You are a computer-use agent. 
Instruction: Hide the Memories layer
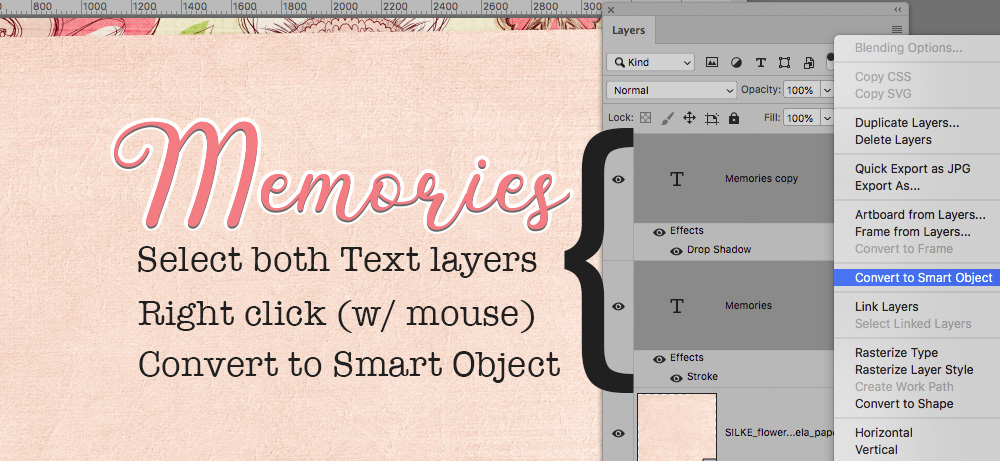(618, 307)
